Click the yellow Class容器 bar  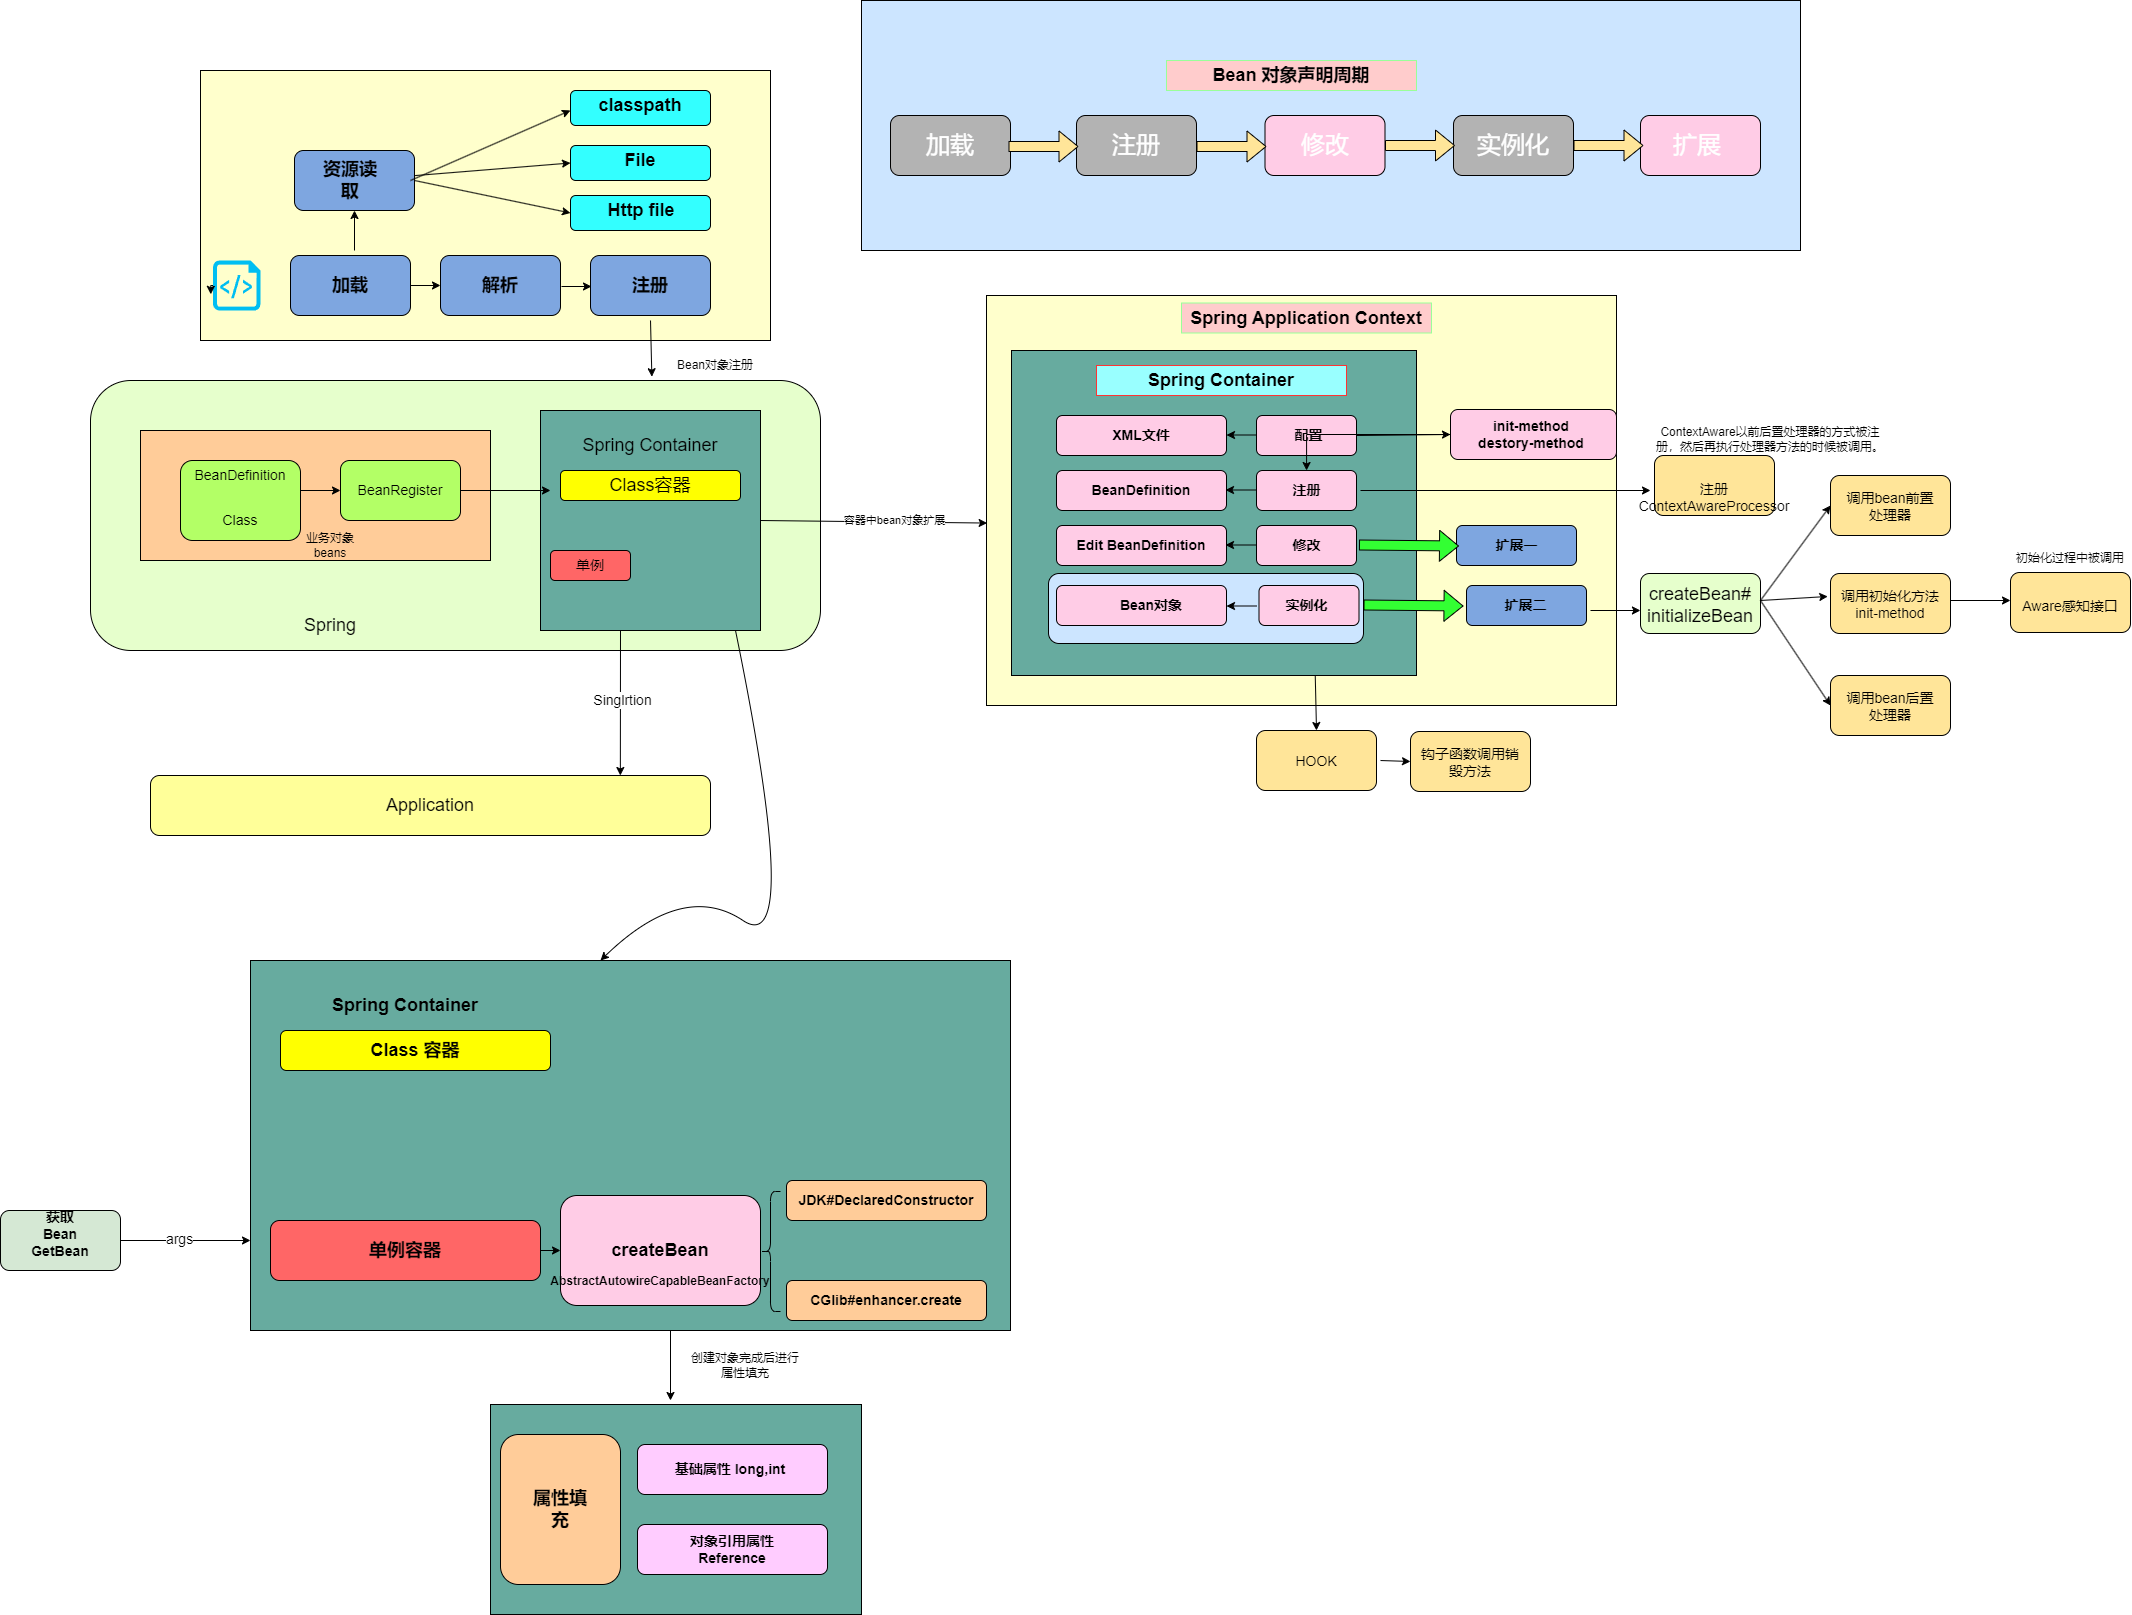click(x=650, y=485)
